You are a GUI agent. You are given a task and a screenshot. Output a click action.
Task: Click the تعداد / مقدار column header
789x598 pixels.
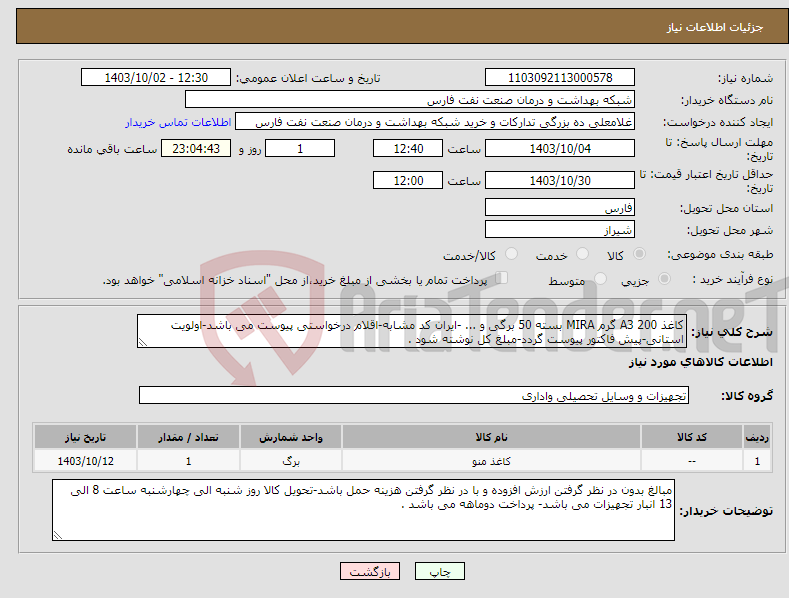click(188, 437)
